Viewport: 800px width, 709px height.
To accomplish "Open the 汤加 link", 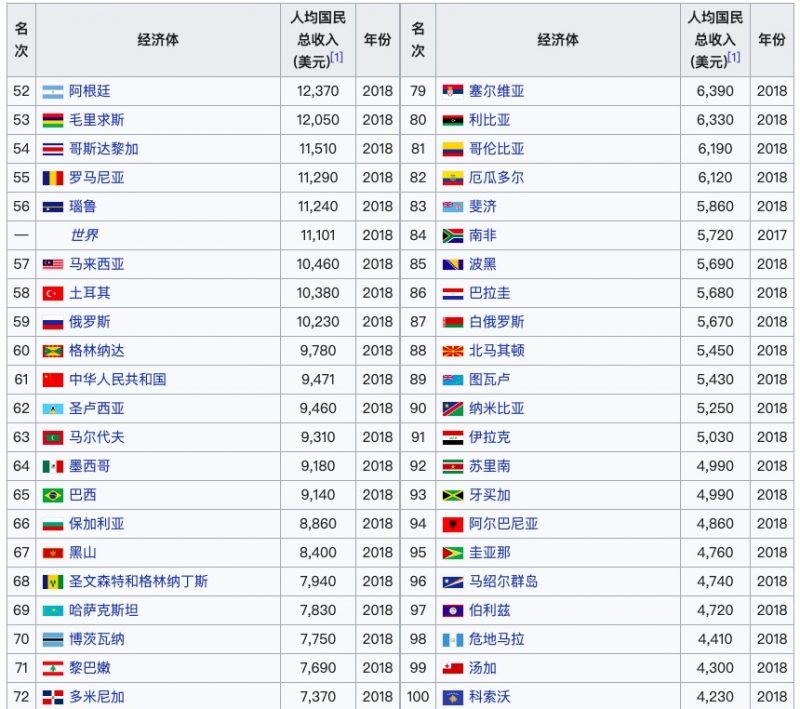I will (483, 668).
